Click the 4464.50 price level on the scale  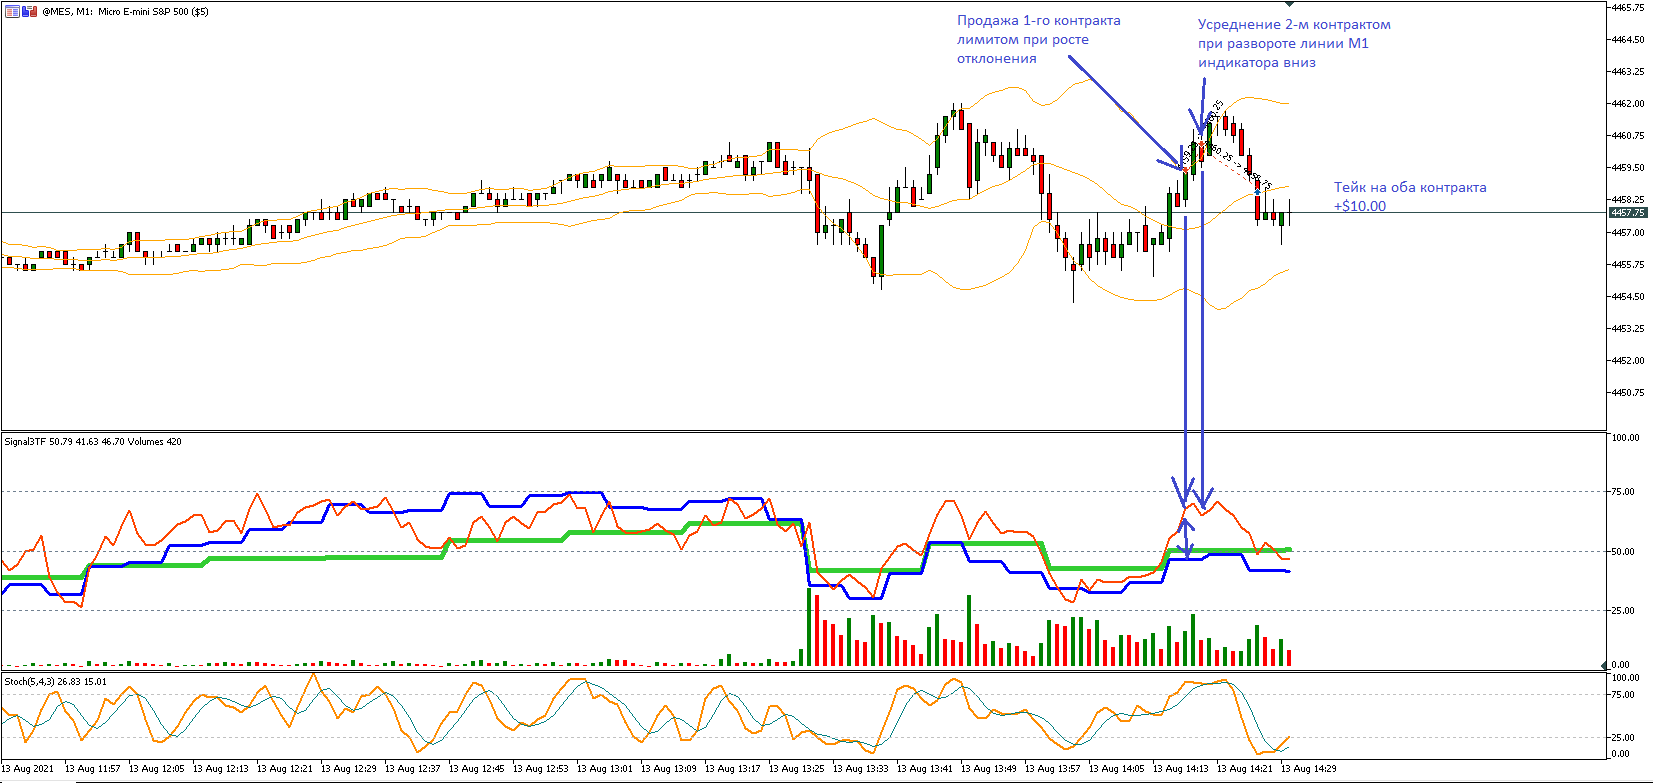pos(1628,39)
